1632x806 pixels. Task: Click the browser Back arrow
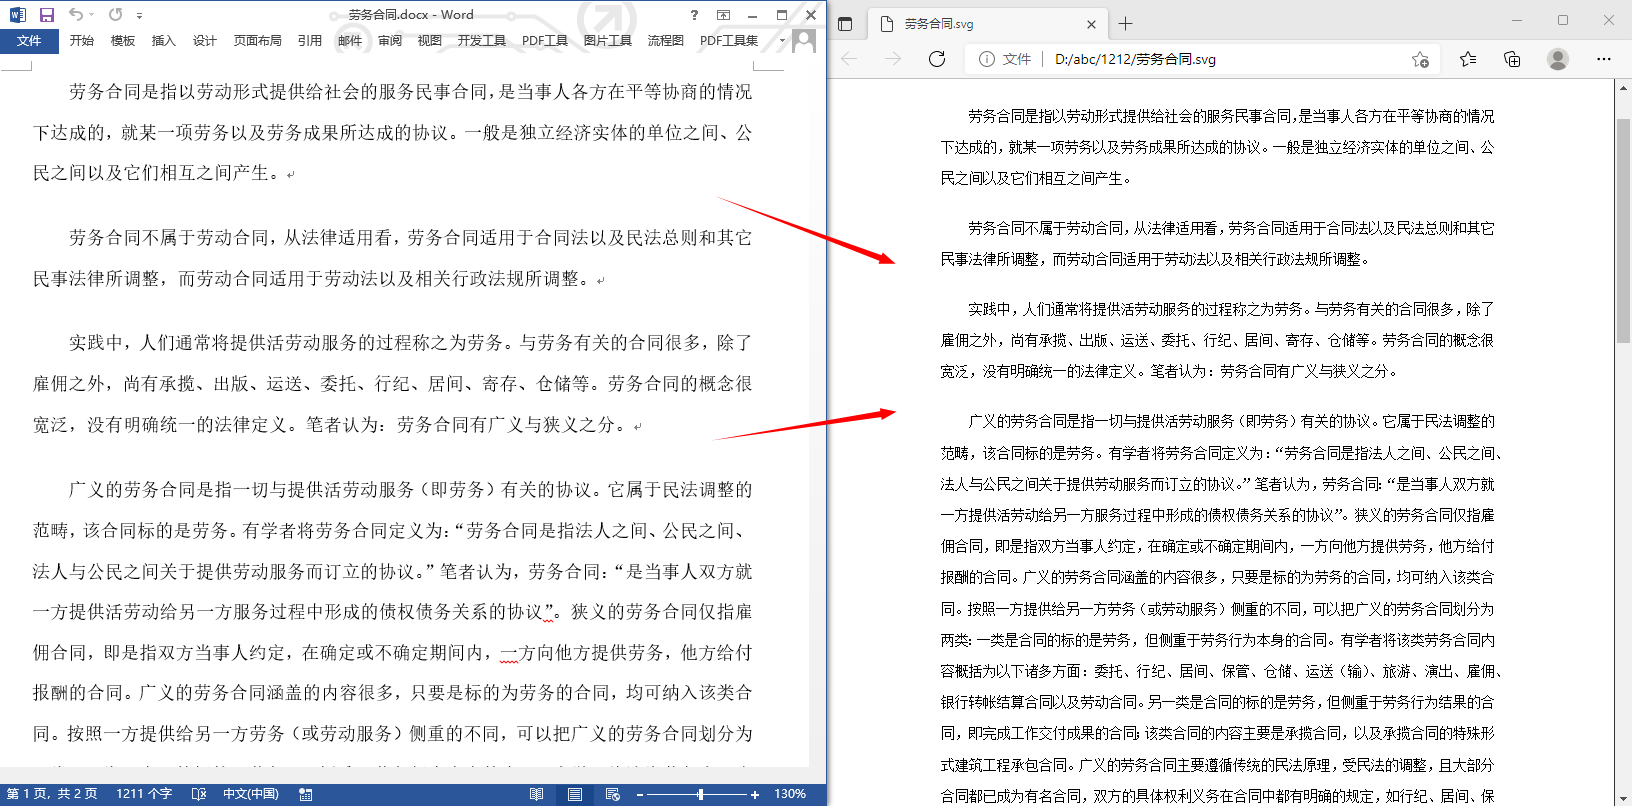[x=849, y=59]
